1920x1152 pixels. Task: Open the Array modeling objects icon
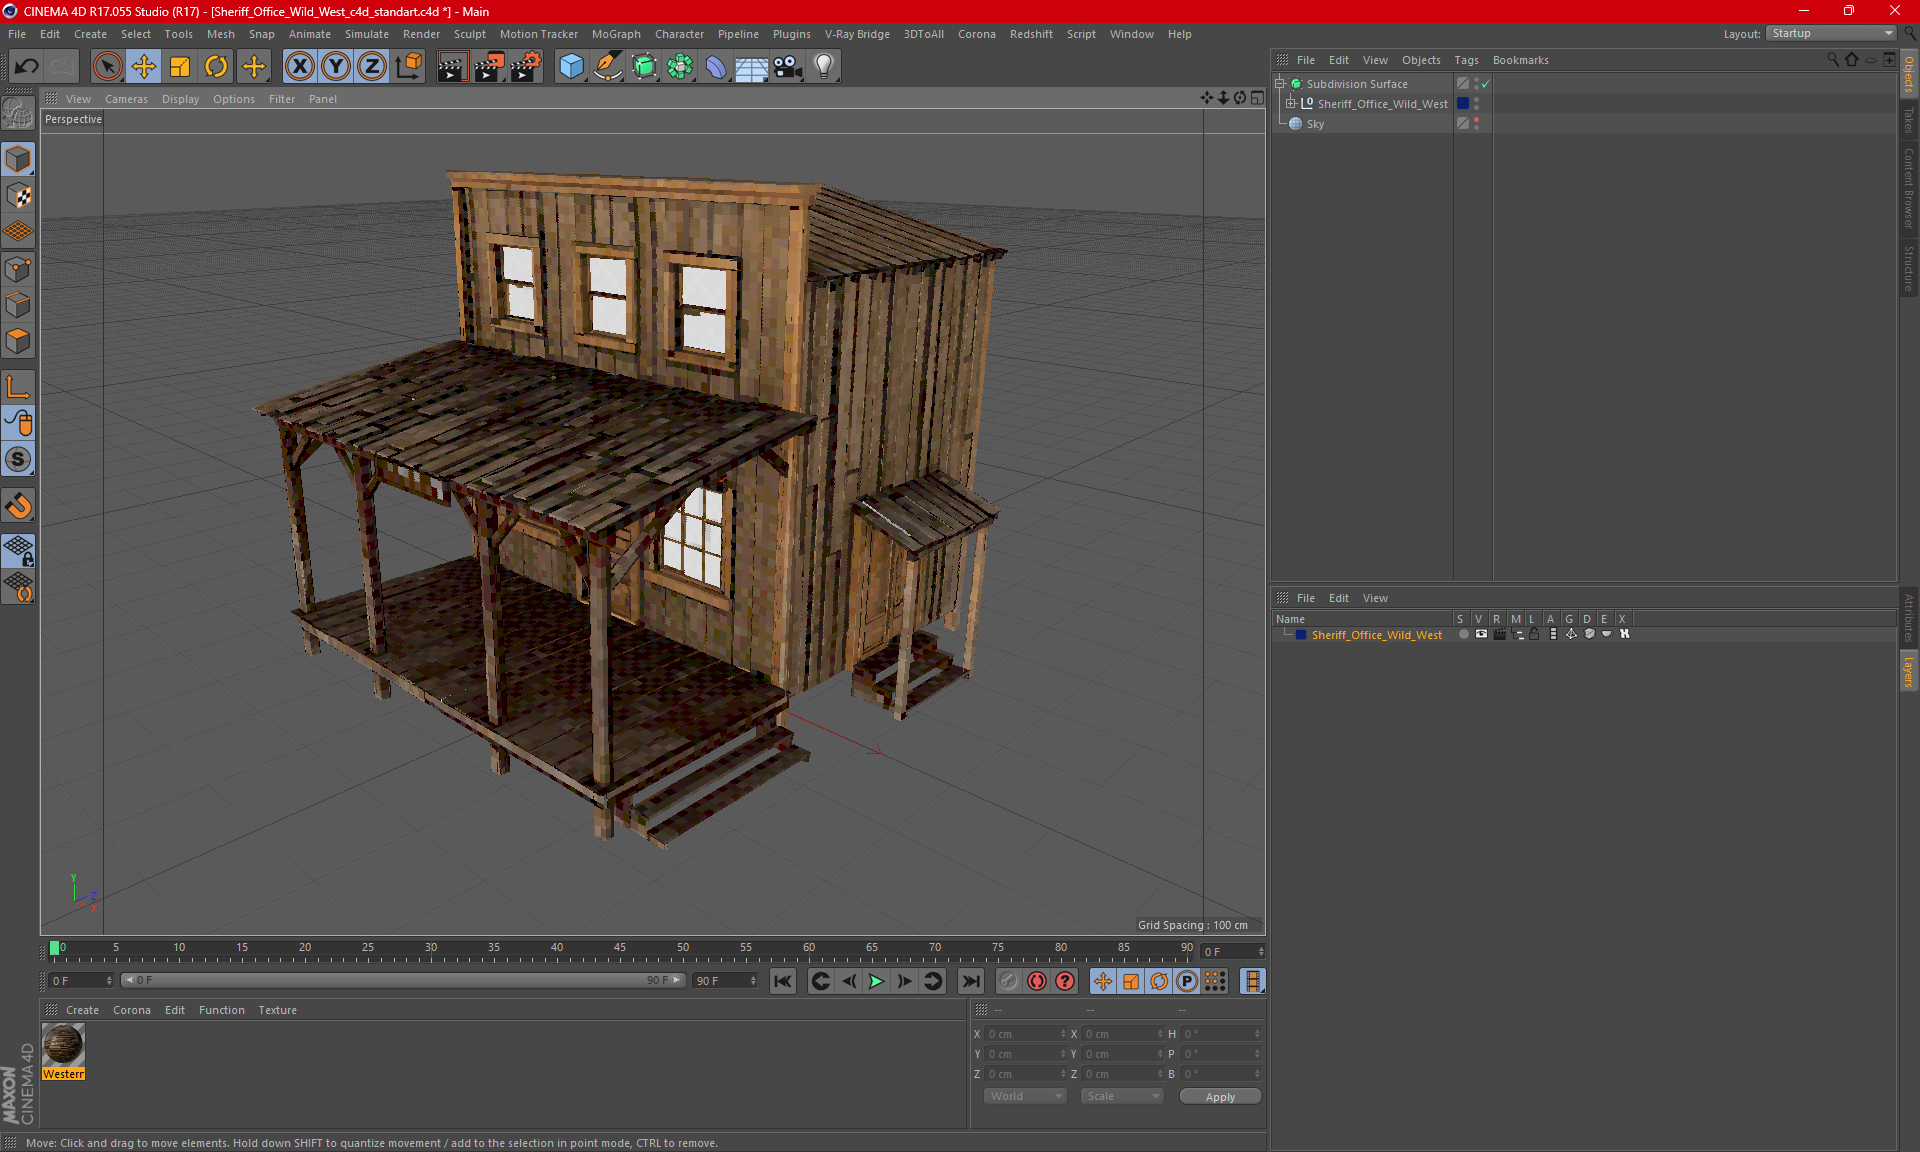(x=680, y=66)
